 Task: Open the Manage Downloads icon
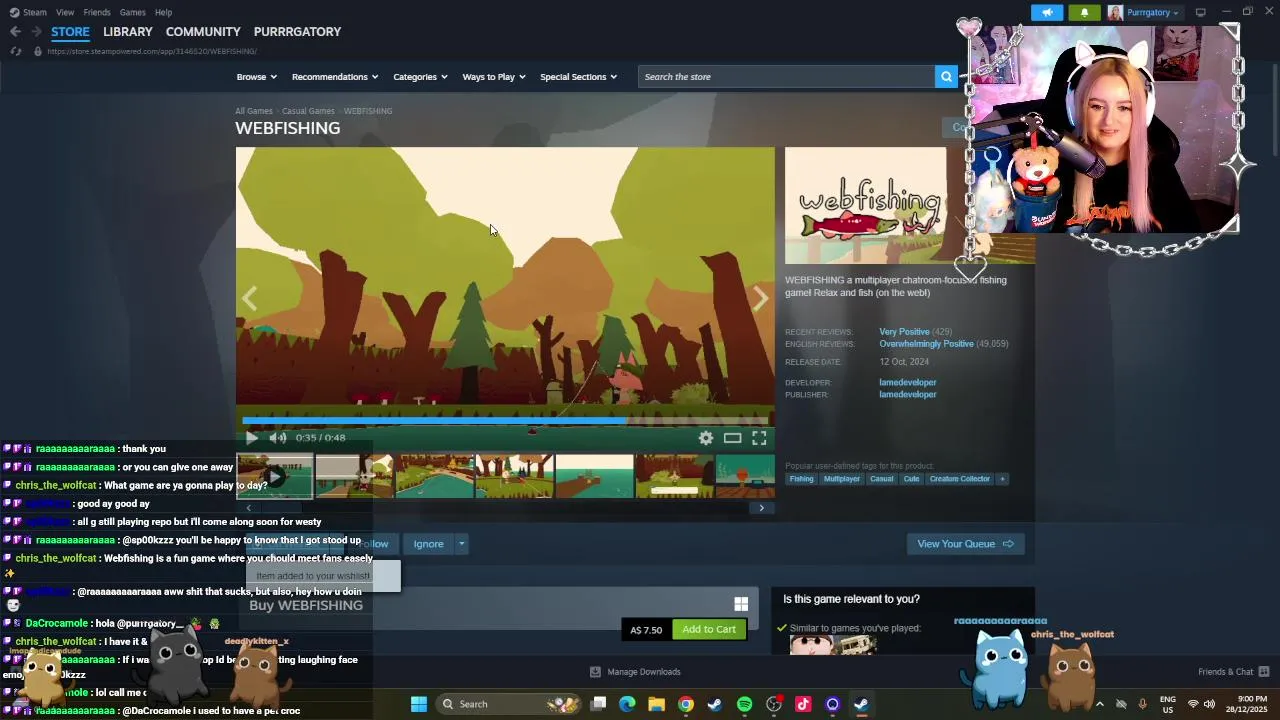[x=595, y=672]
